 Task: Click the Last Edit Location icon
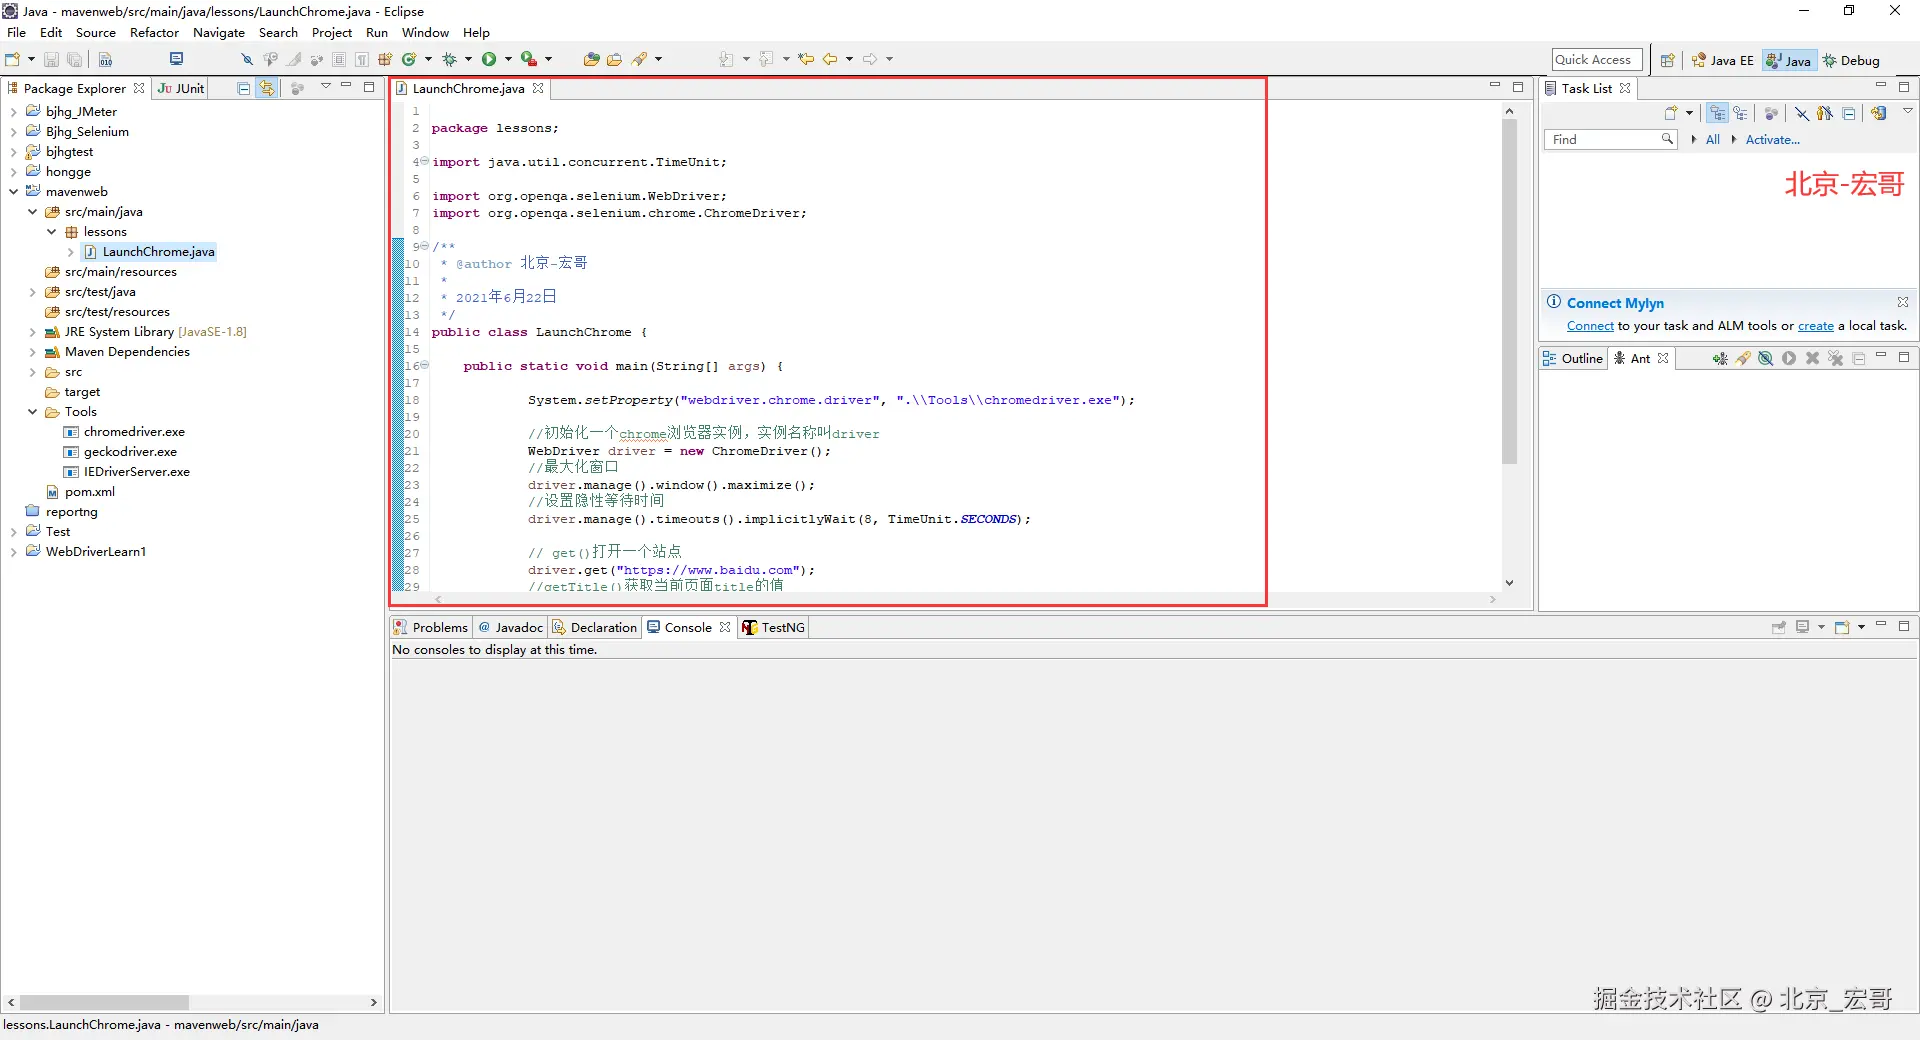pos(806,60)
